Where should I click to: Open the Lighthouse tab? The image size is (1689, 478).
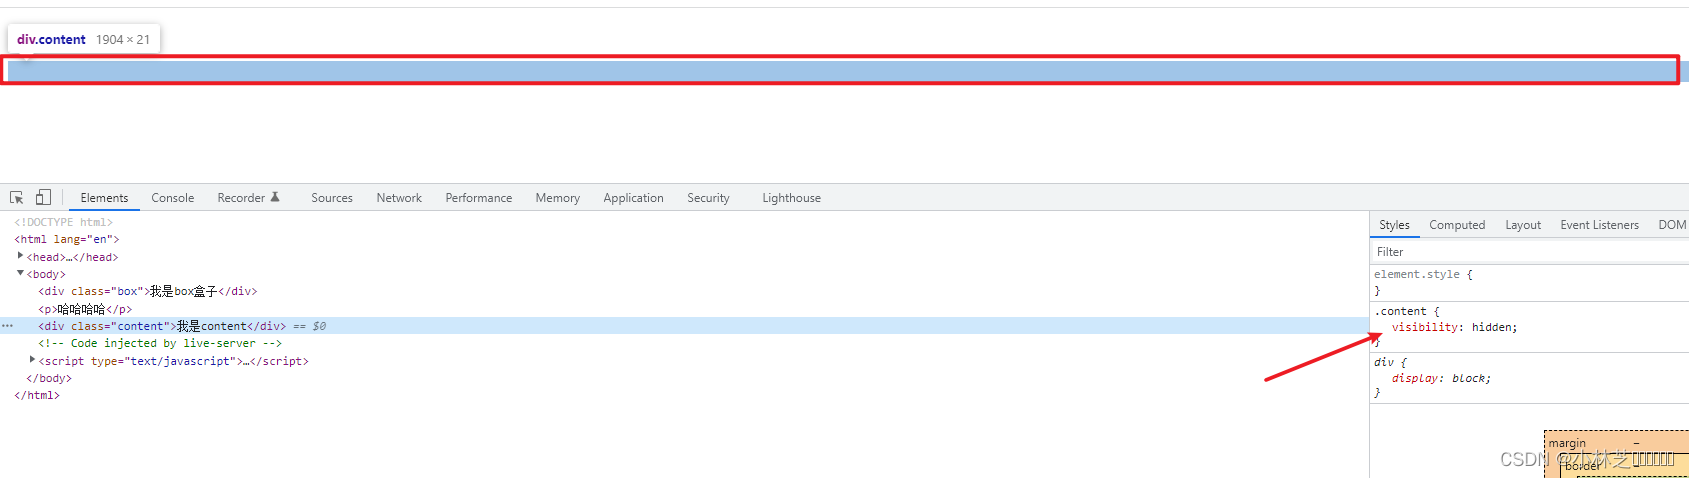tap(791, 198)
